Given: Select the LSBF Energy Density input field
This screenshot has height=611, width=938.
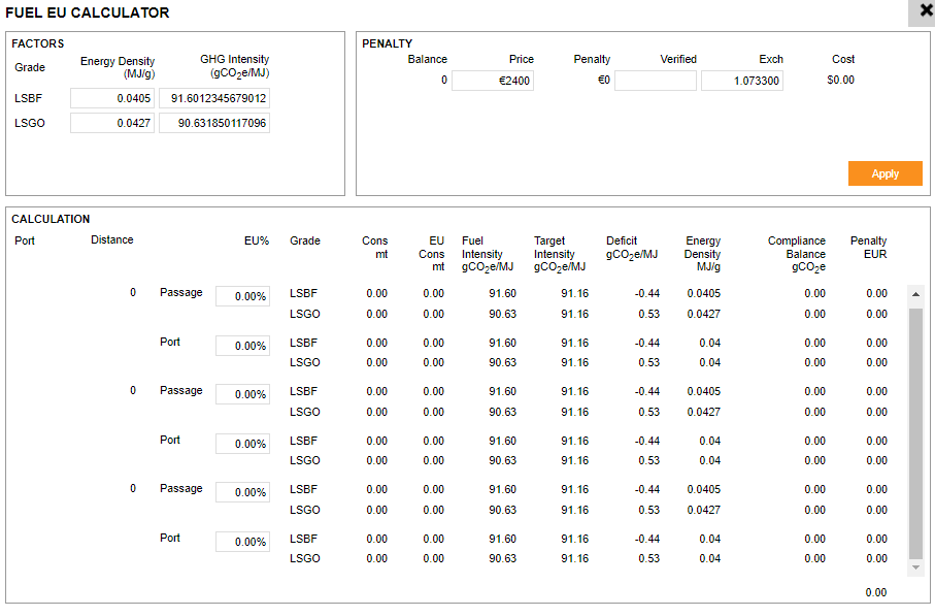Looking at the screenshot, I should pyautogui.click(x=112, y=98).
